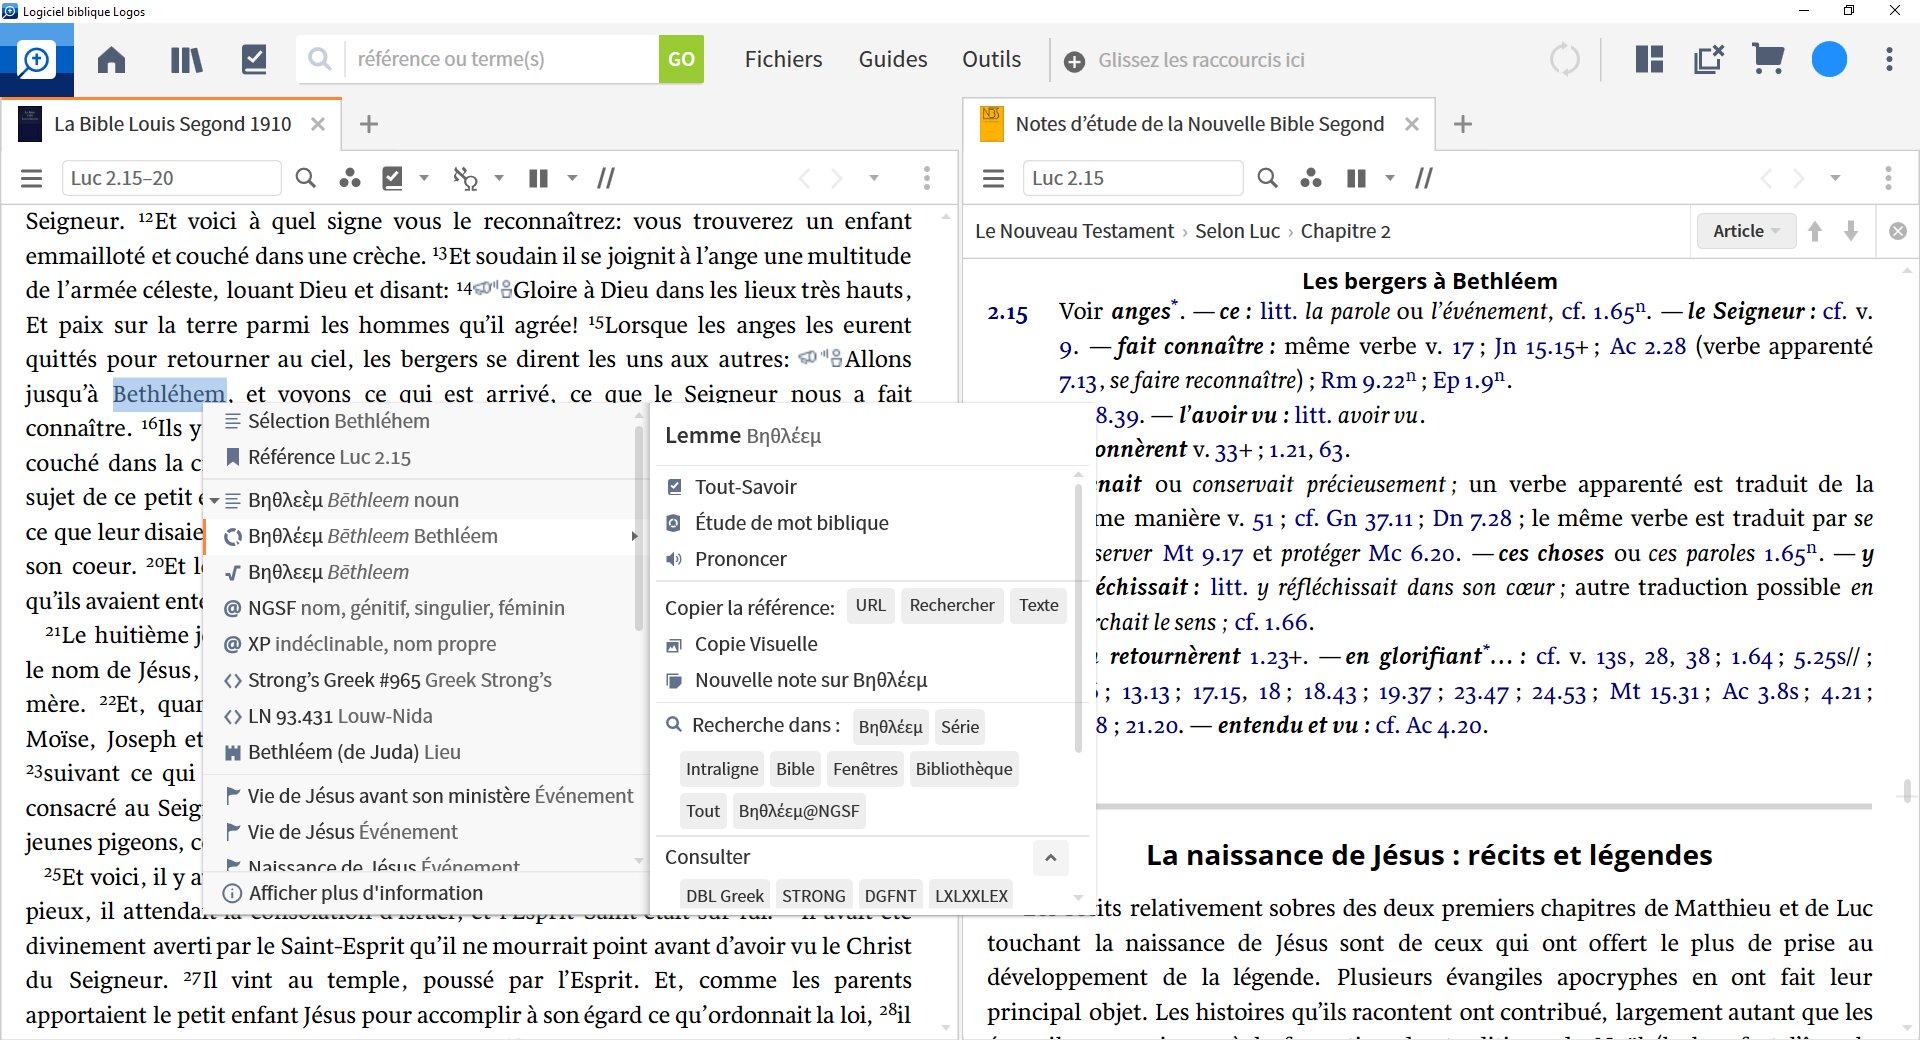The width and height of the screenshot is (1920, 1040).
Task: Click the column view icon in Bible pane
Action: 538,178
